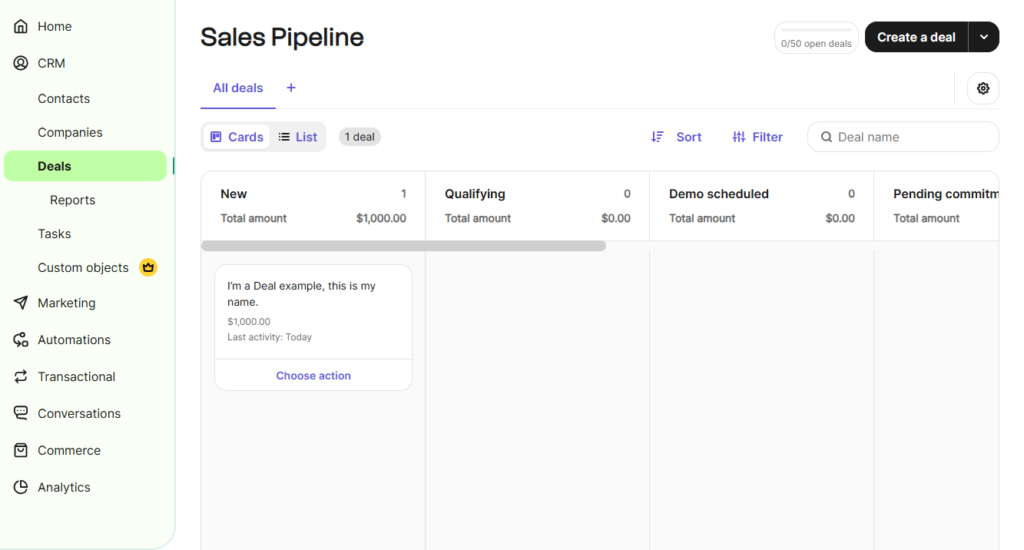
Task: Click $1,000.00 total amount in New column
Action: tap(381, 218)
